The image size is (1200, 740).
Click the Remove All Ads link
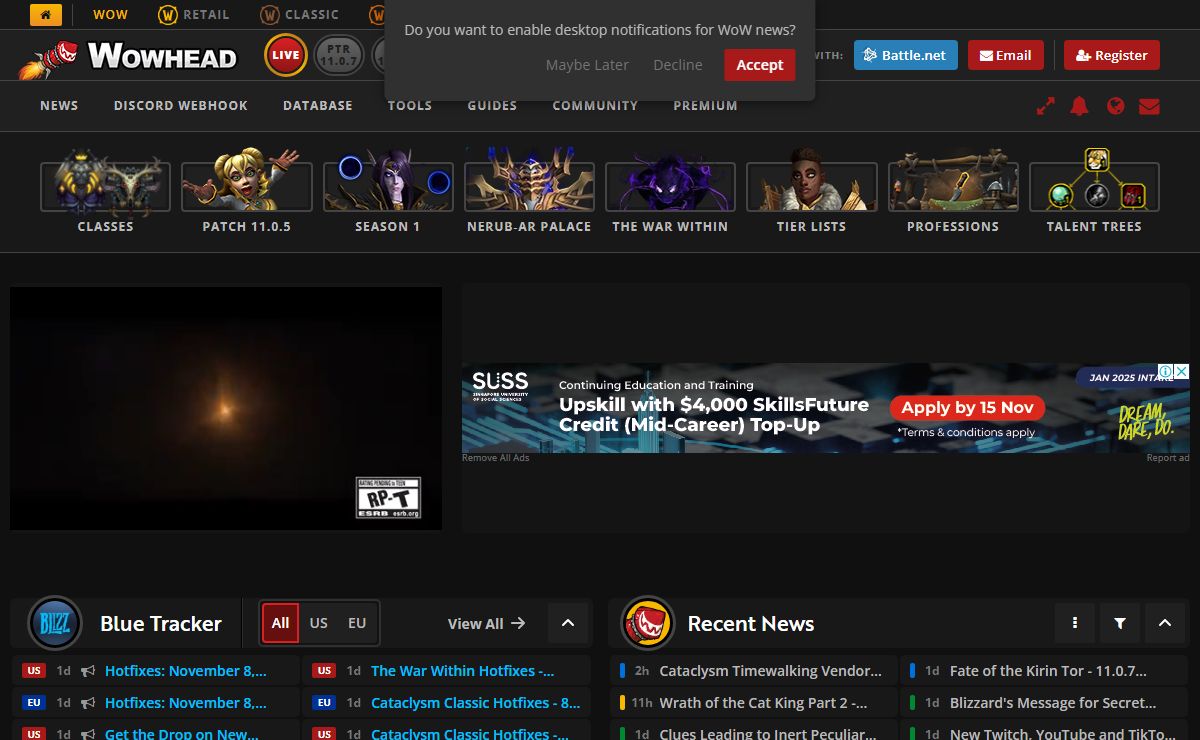pos(495,458)
